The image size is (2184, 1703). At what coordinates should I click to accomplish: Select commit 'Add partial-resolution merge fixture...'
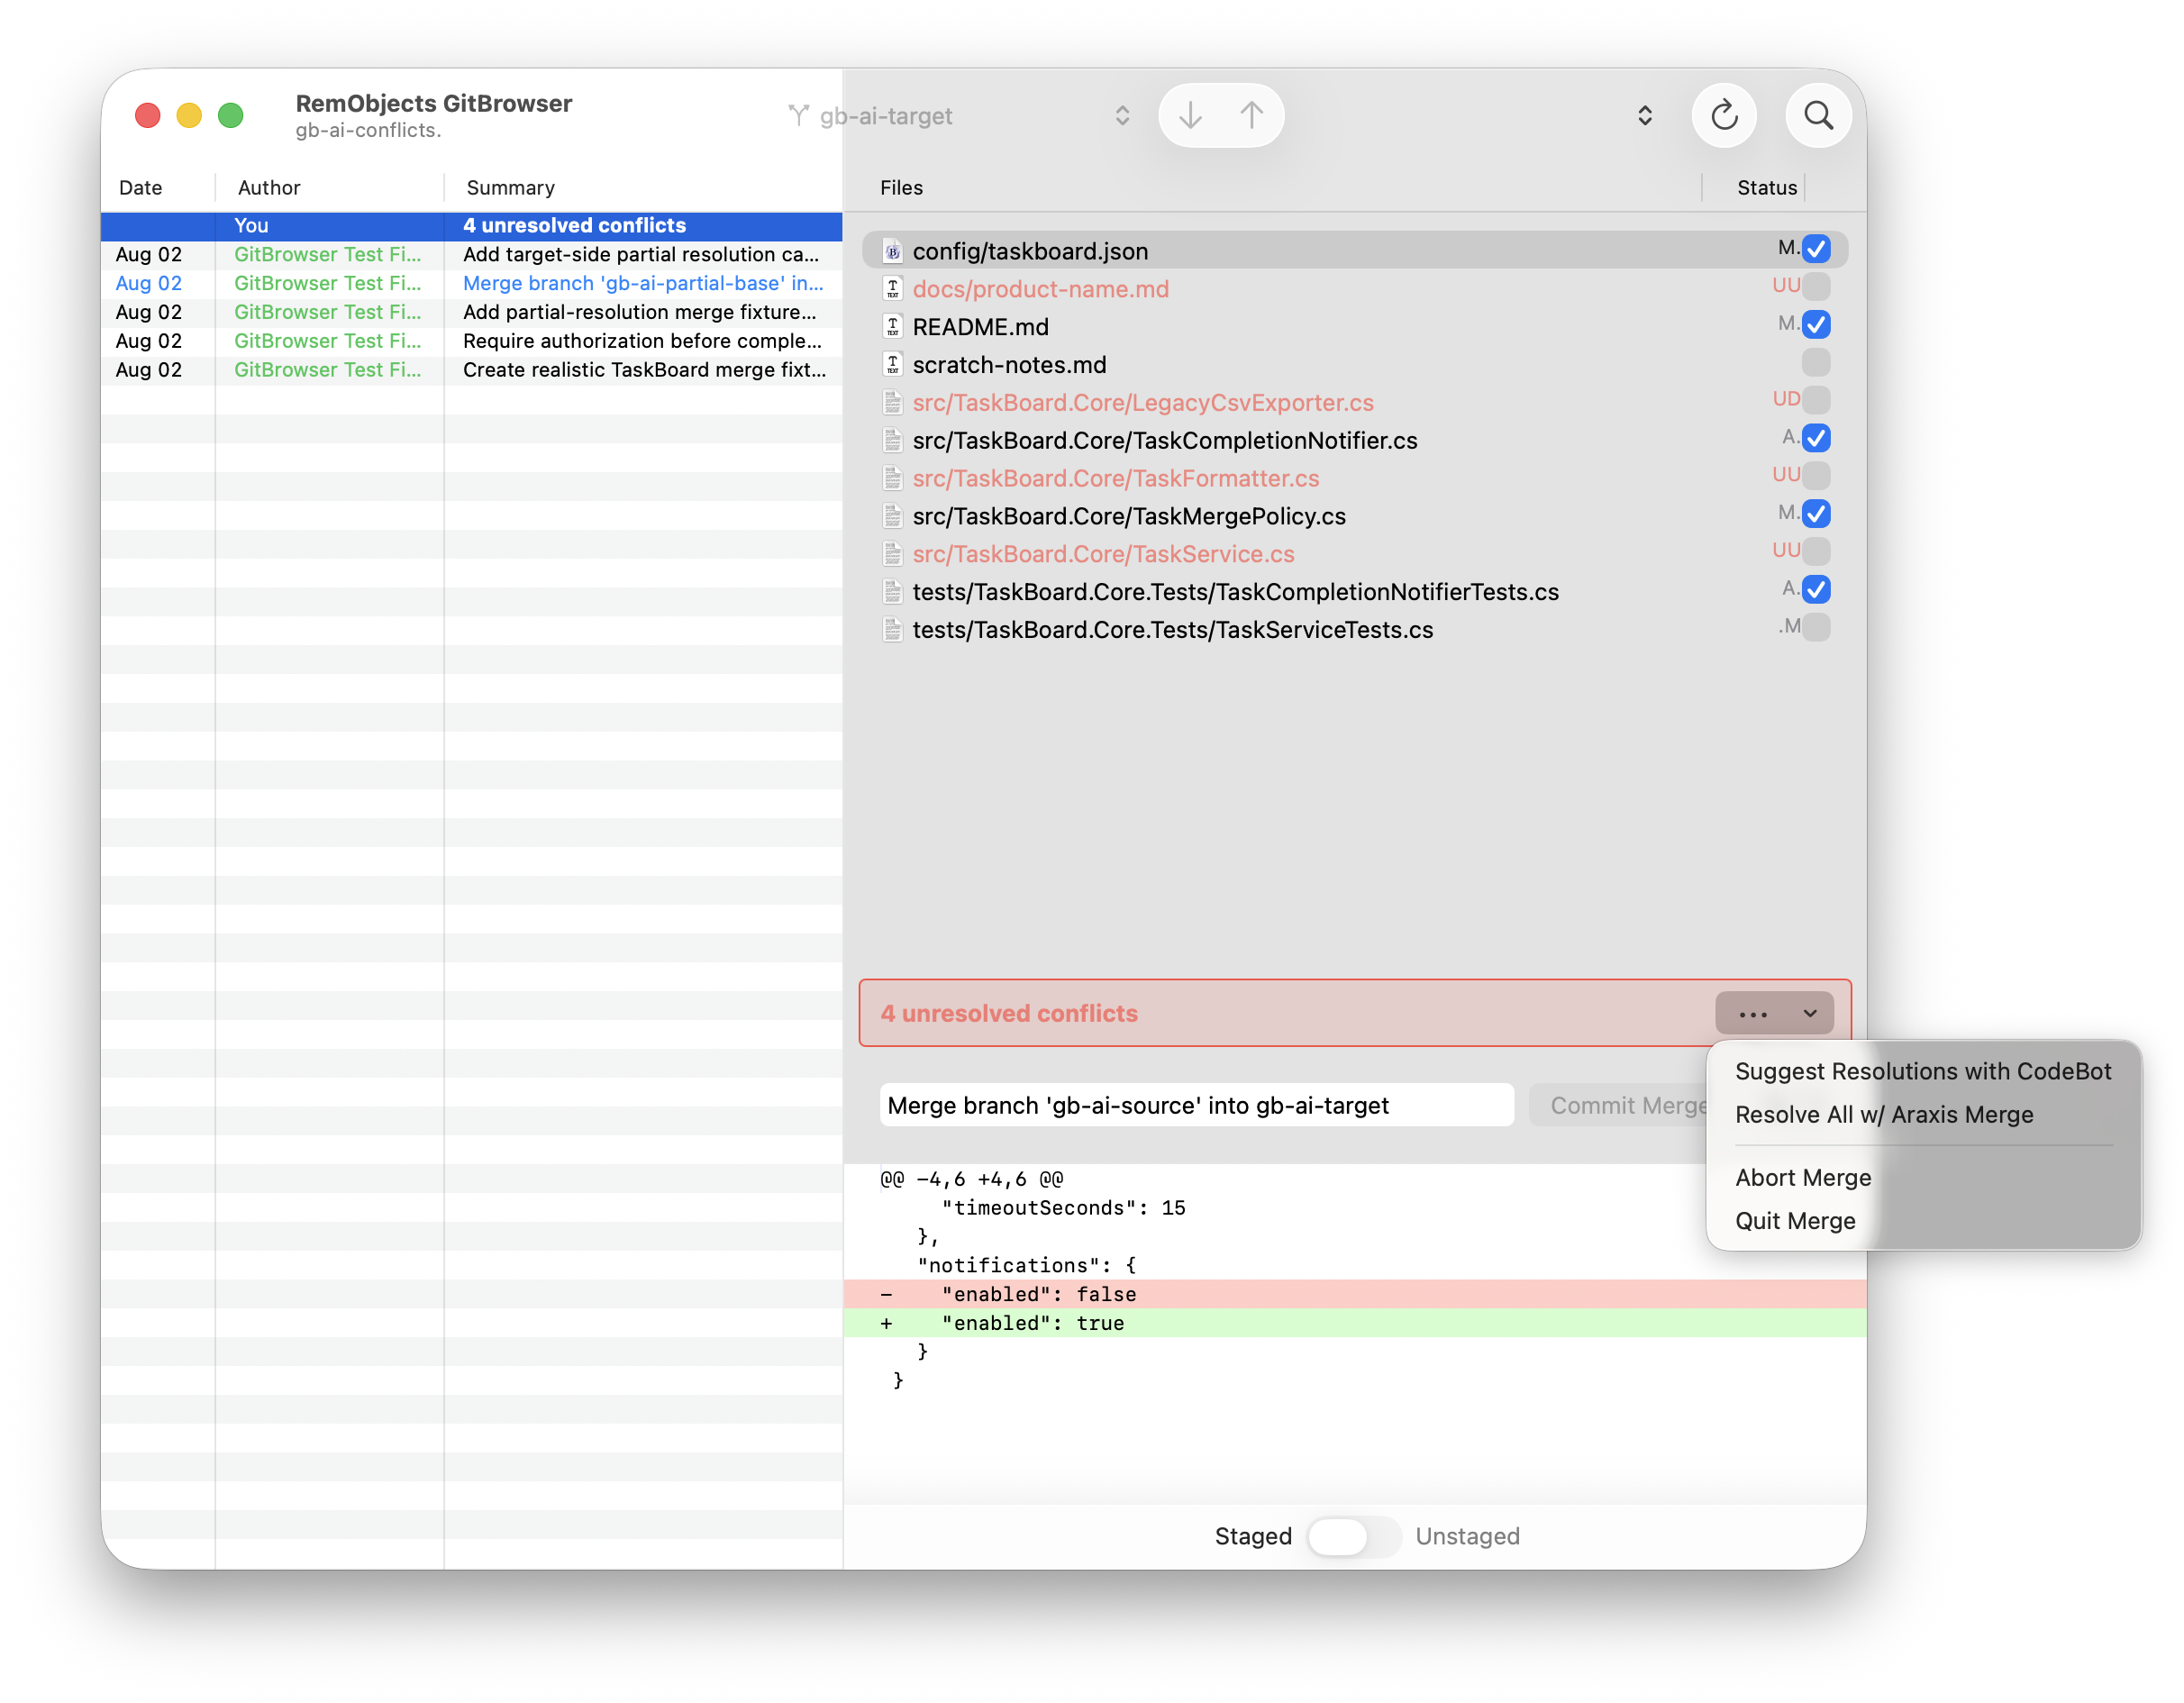click(x=471, y=312)
